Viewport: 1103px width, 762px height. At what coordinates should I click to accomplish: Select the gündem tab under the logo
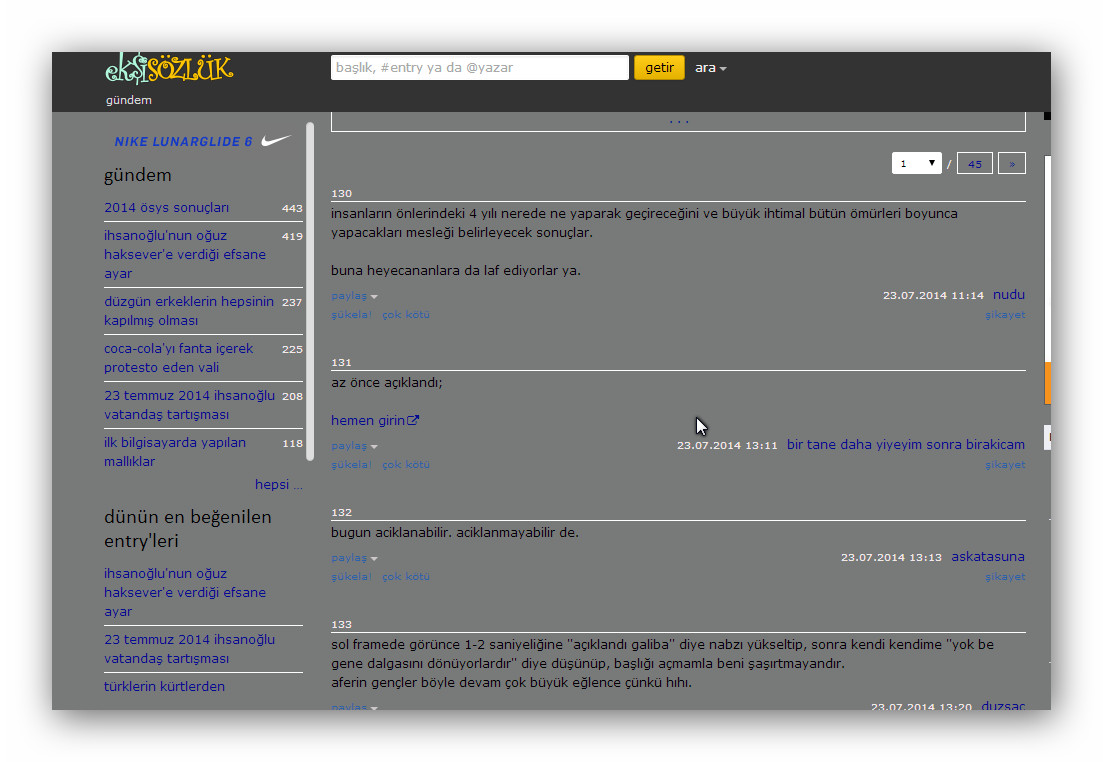pyautogui.click(x=129, y=100)
